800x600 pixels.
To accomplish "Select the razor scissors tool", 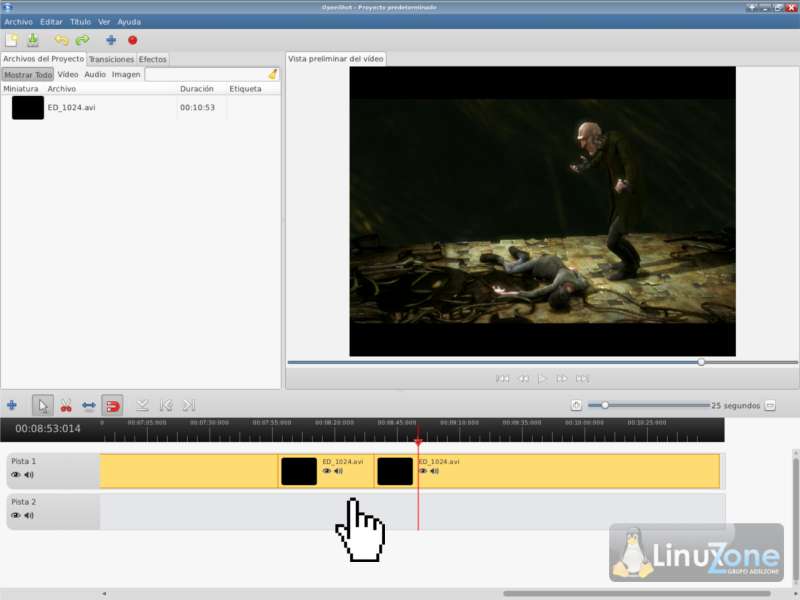I will [x=66, y=406].
